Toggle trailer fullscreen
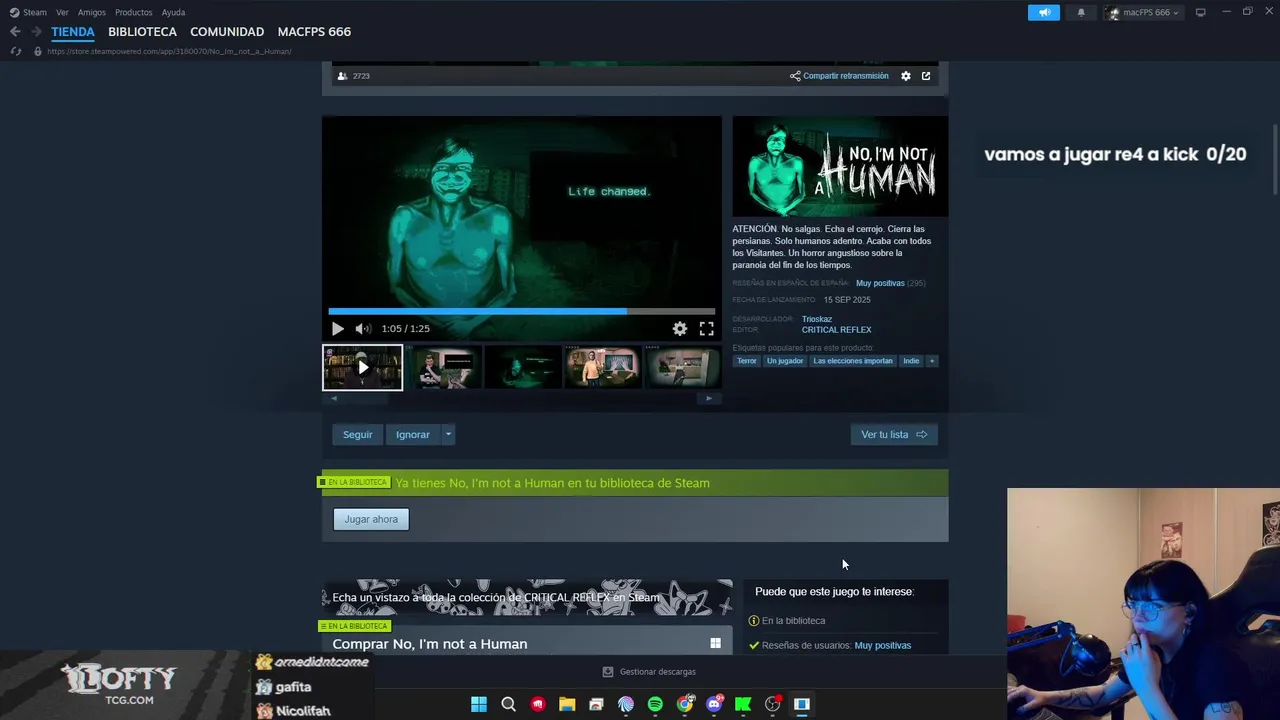The width and height of the screenshot is (1280, 720). tap(706, 329)
